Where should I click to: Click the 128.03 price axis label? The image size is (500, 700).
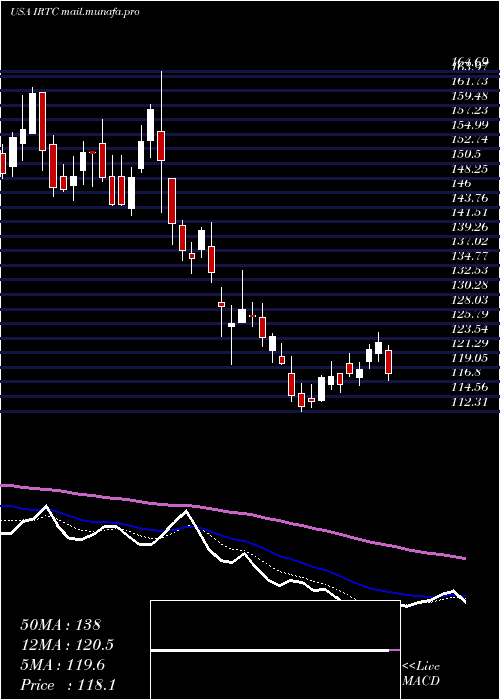click(470, 300)
